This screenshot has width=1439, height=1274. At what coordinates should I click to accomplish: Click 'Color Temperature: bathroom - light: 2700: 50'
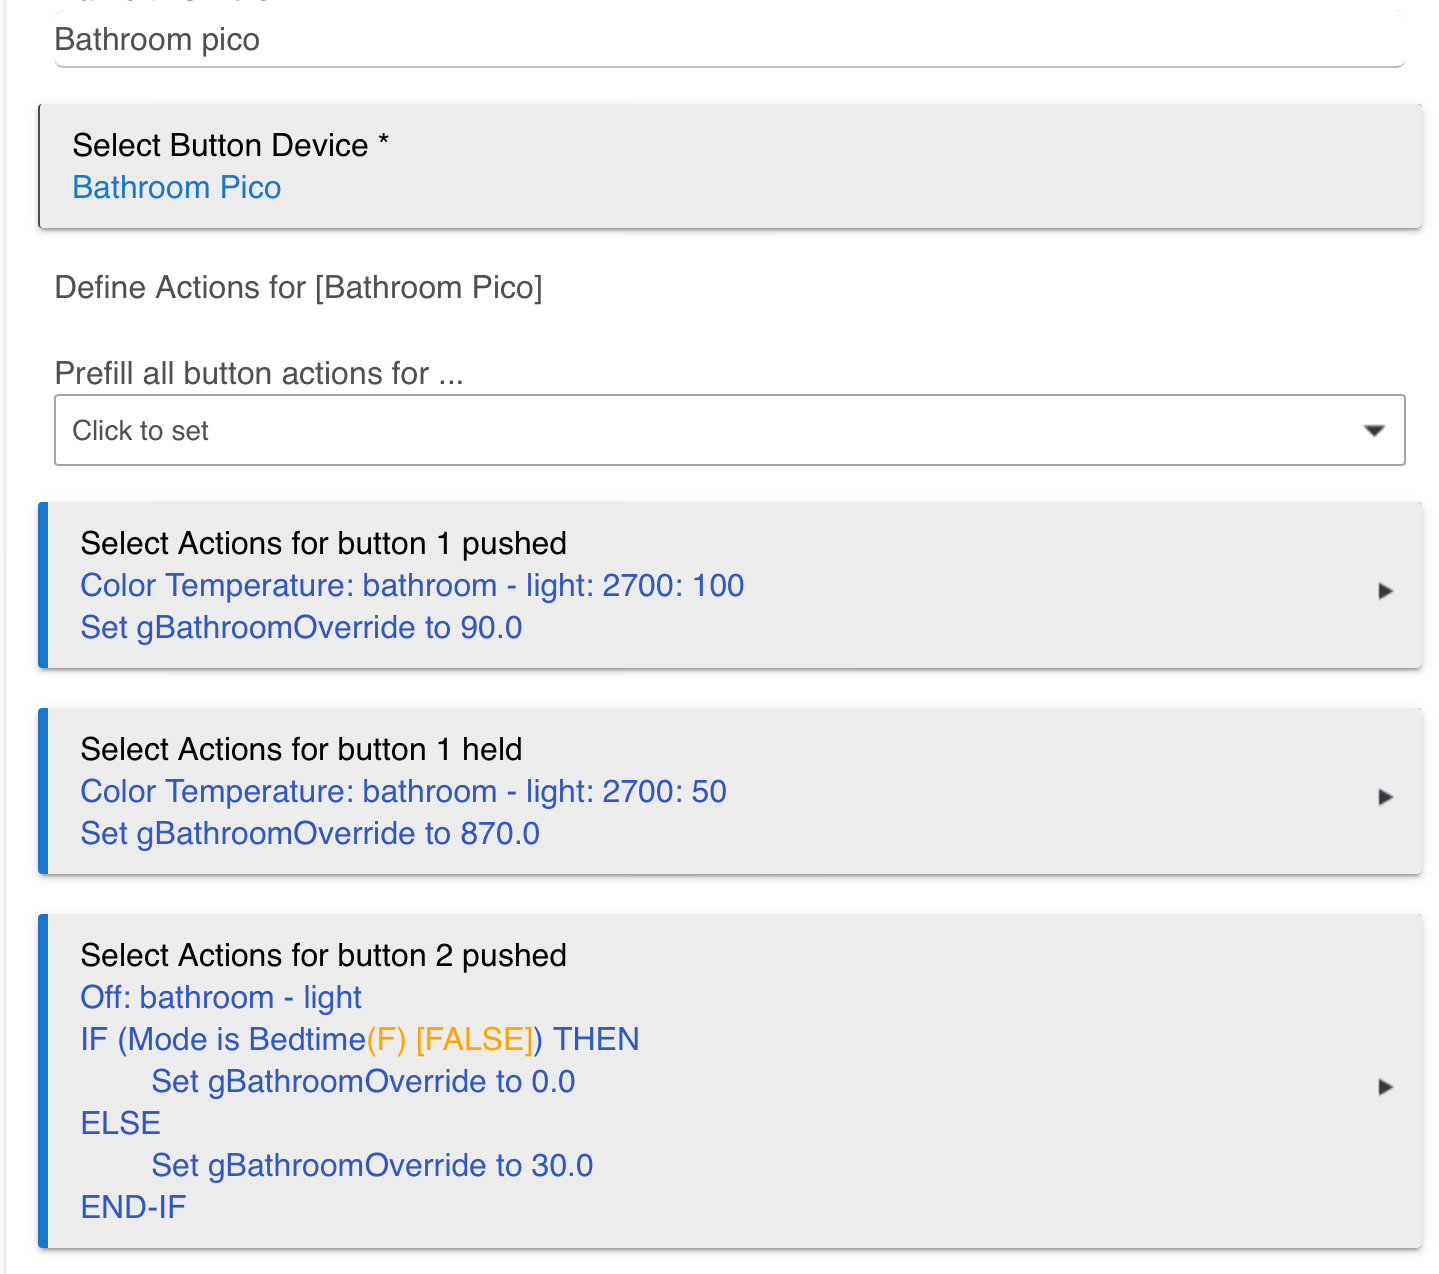click(x=403, y=791)
